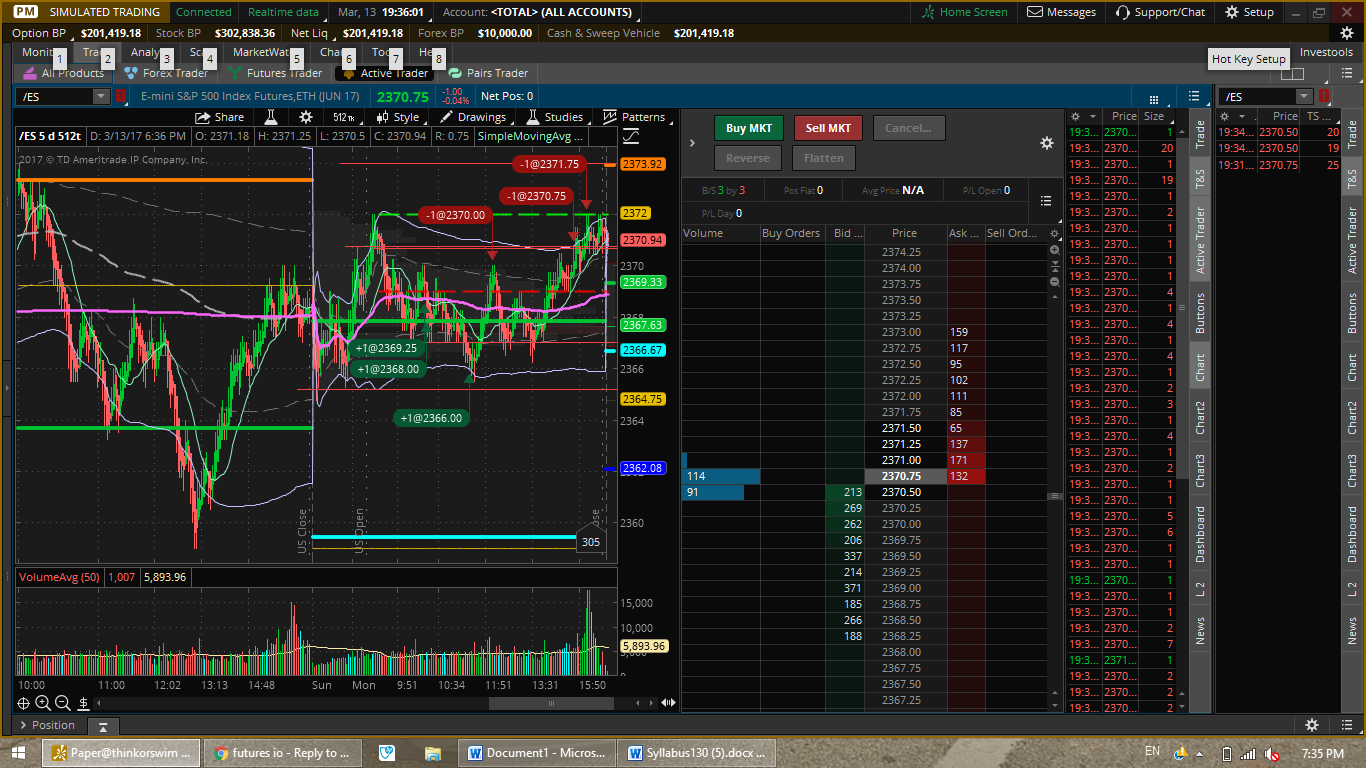Viewport: 1366px width, 768px height.
Task: Open File Explorer from taskbar
Action: point(432,752)
